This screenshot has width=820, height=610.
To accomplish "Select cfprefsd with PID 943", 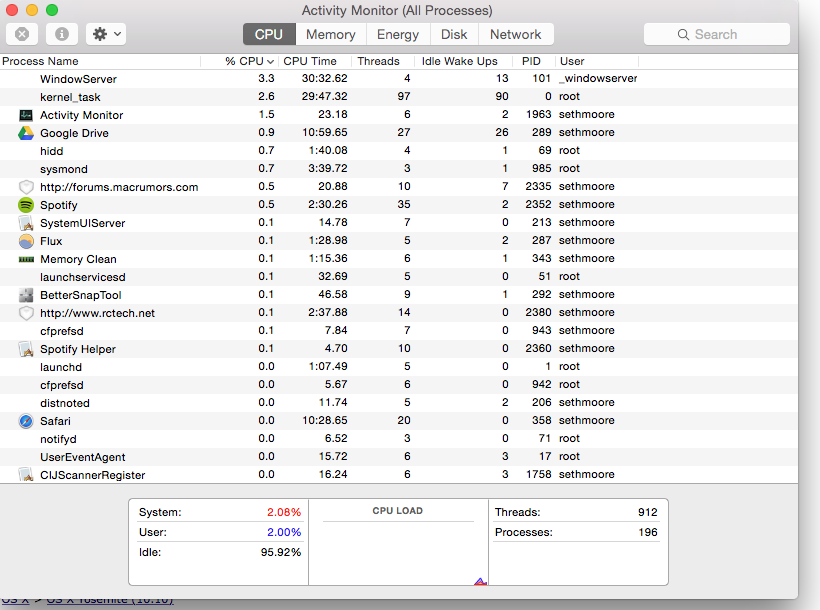I will pos(398,331).
